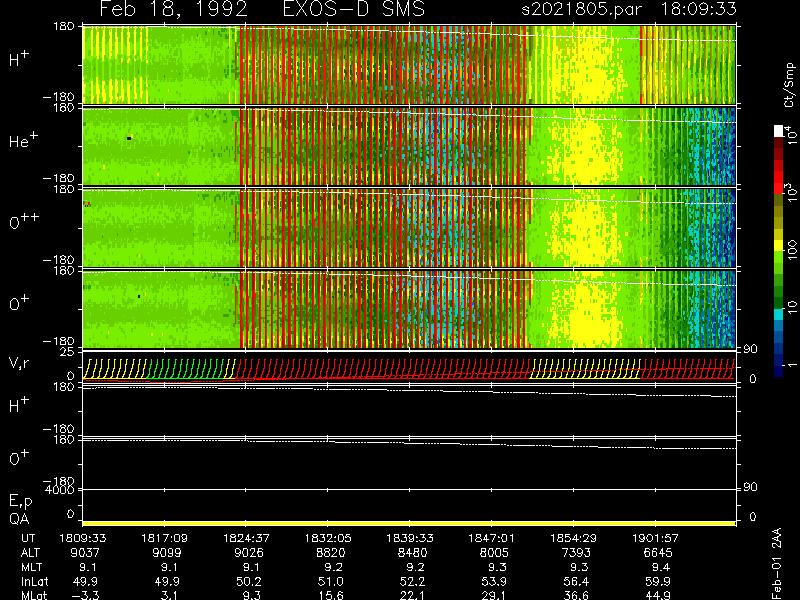Click the UT value '1839:33'
Screen dimensions: 800x600
410,538
